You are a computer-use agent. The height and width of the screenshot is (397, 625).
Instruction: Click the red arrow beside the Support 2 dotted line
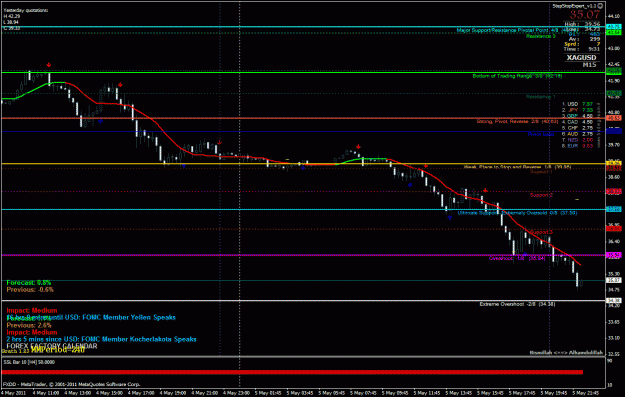(485, 191)
